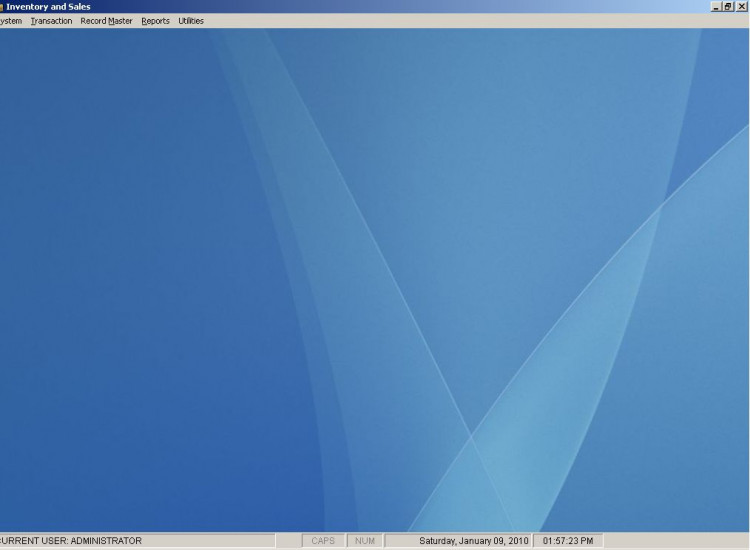The width and height of the screenshot is (750, 550).
Task: Click the NUM indicator in status bar
Action: (364, 541)
